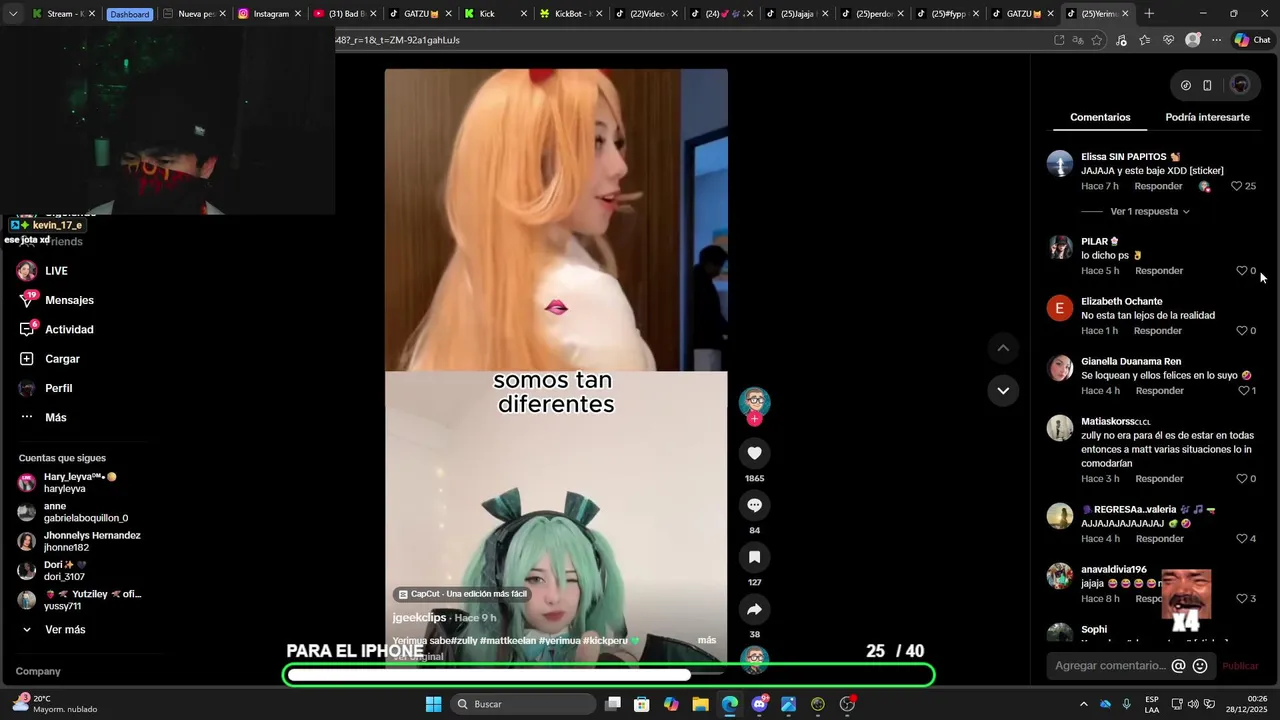Open the creator avatar beside the video

pos(754,401)
